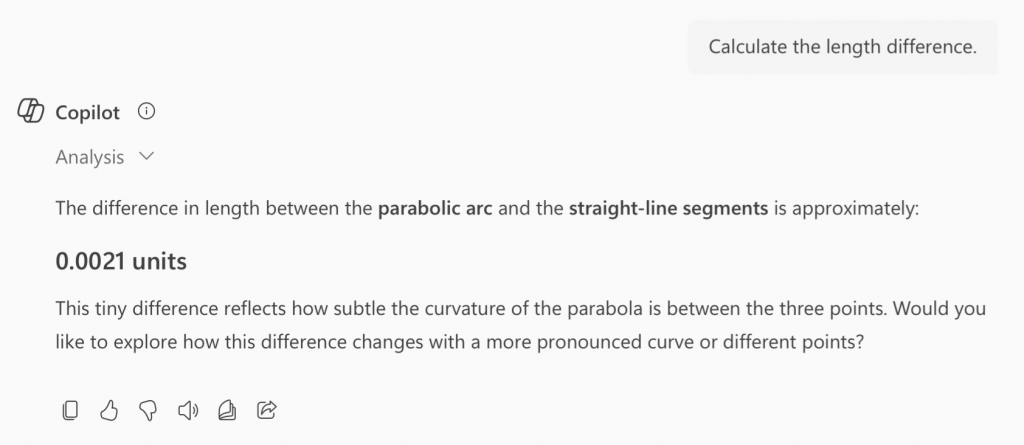Open the info icon beside Copilot
Image resolution: width=1024 pixels, height=445 pixels.
[x=146, y=112]
